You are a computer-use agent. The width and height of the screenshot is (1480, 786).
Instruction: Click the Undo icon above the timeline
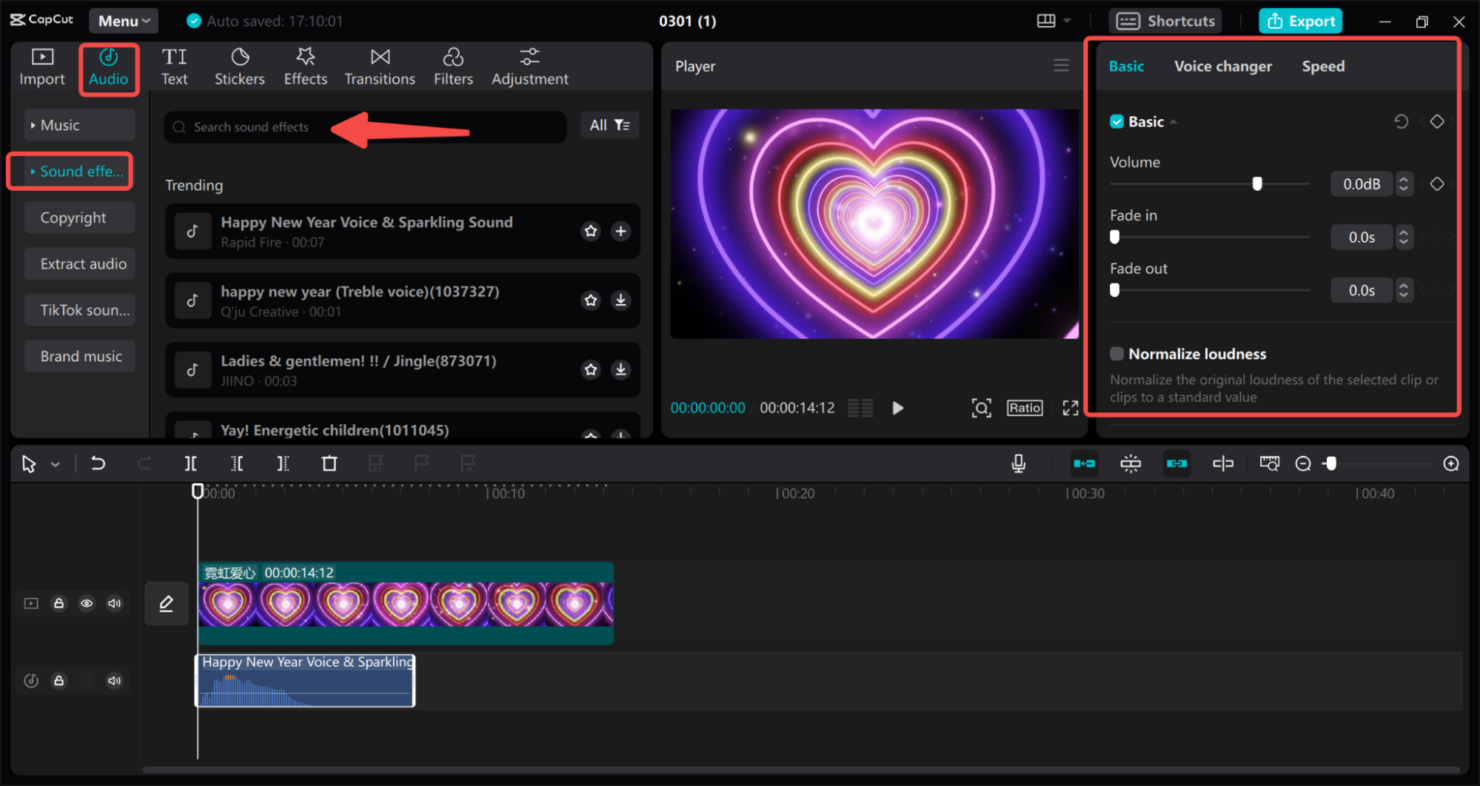(x=97, y=463)
